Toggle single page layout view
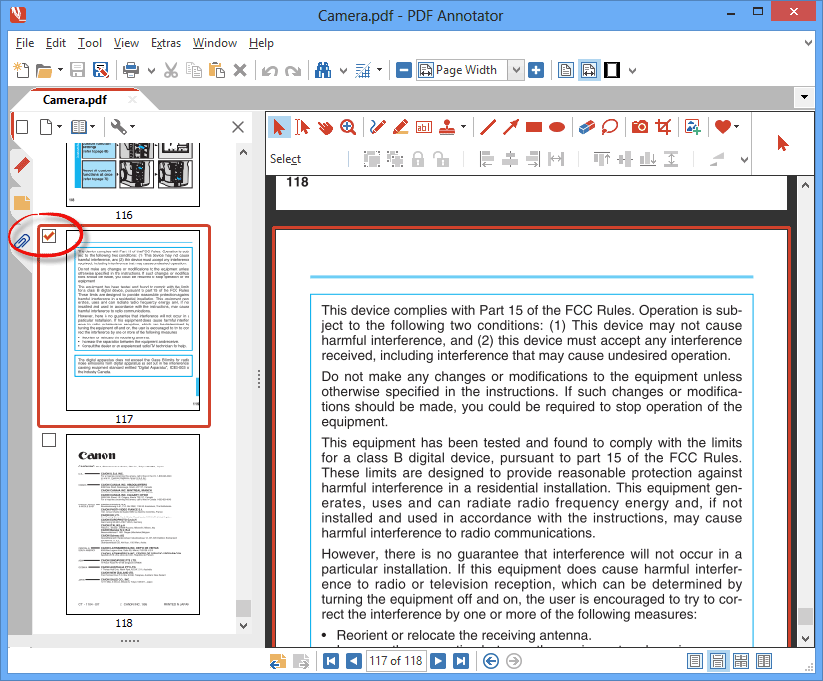 tap(695, 661)
